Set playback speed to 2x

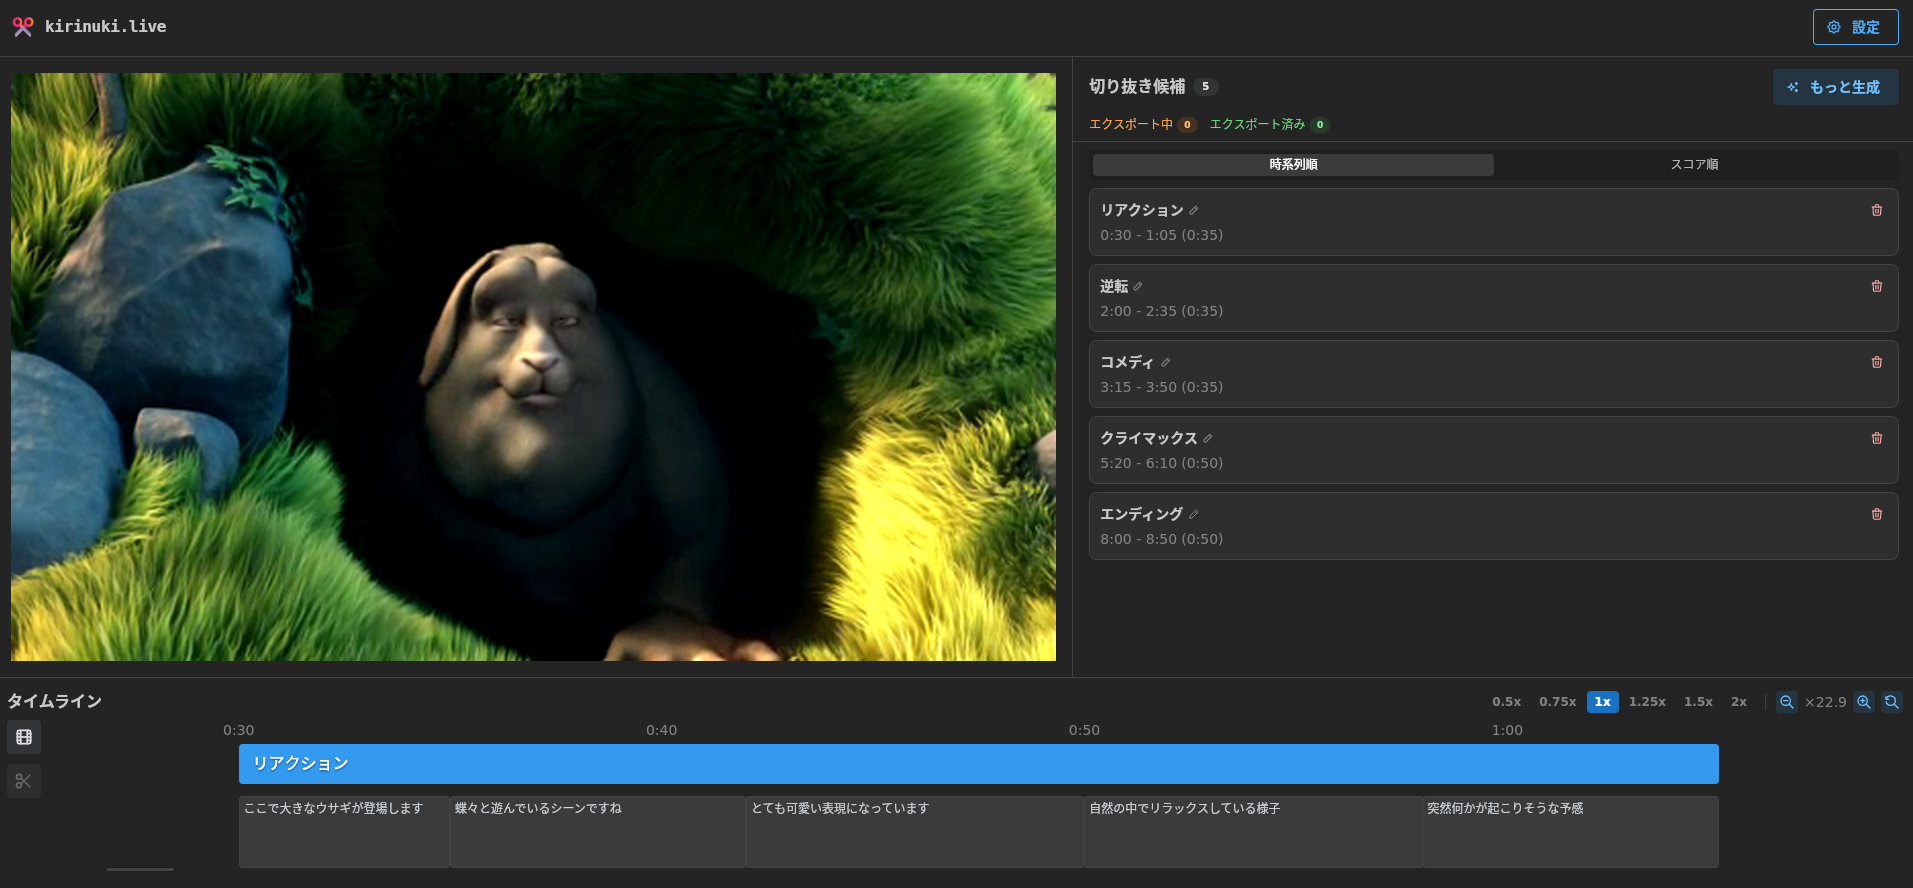point(1739,702)
